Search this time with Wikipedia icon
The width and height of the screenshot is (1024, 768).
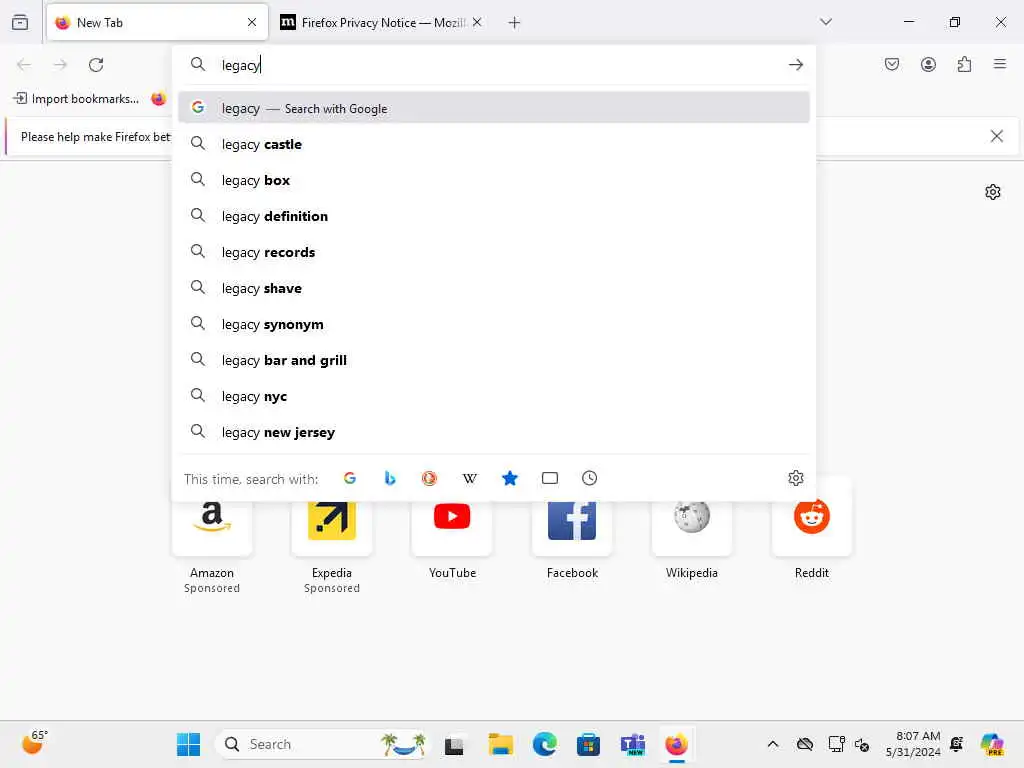(470, 479)
